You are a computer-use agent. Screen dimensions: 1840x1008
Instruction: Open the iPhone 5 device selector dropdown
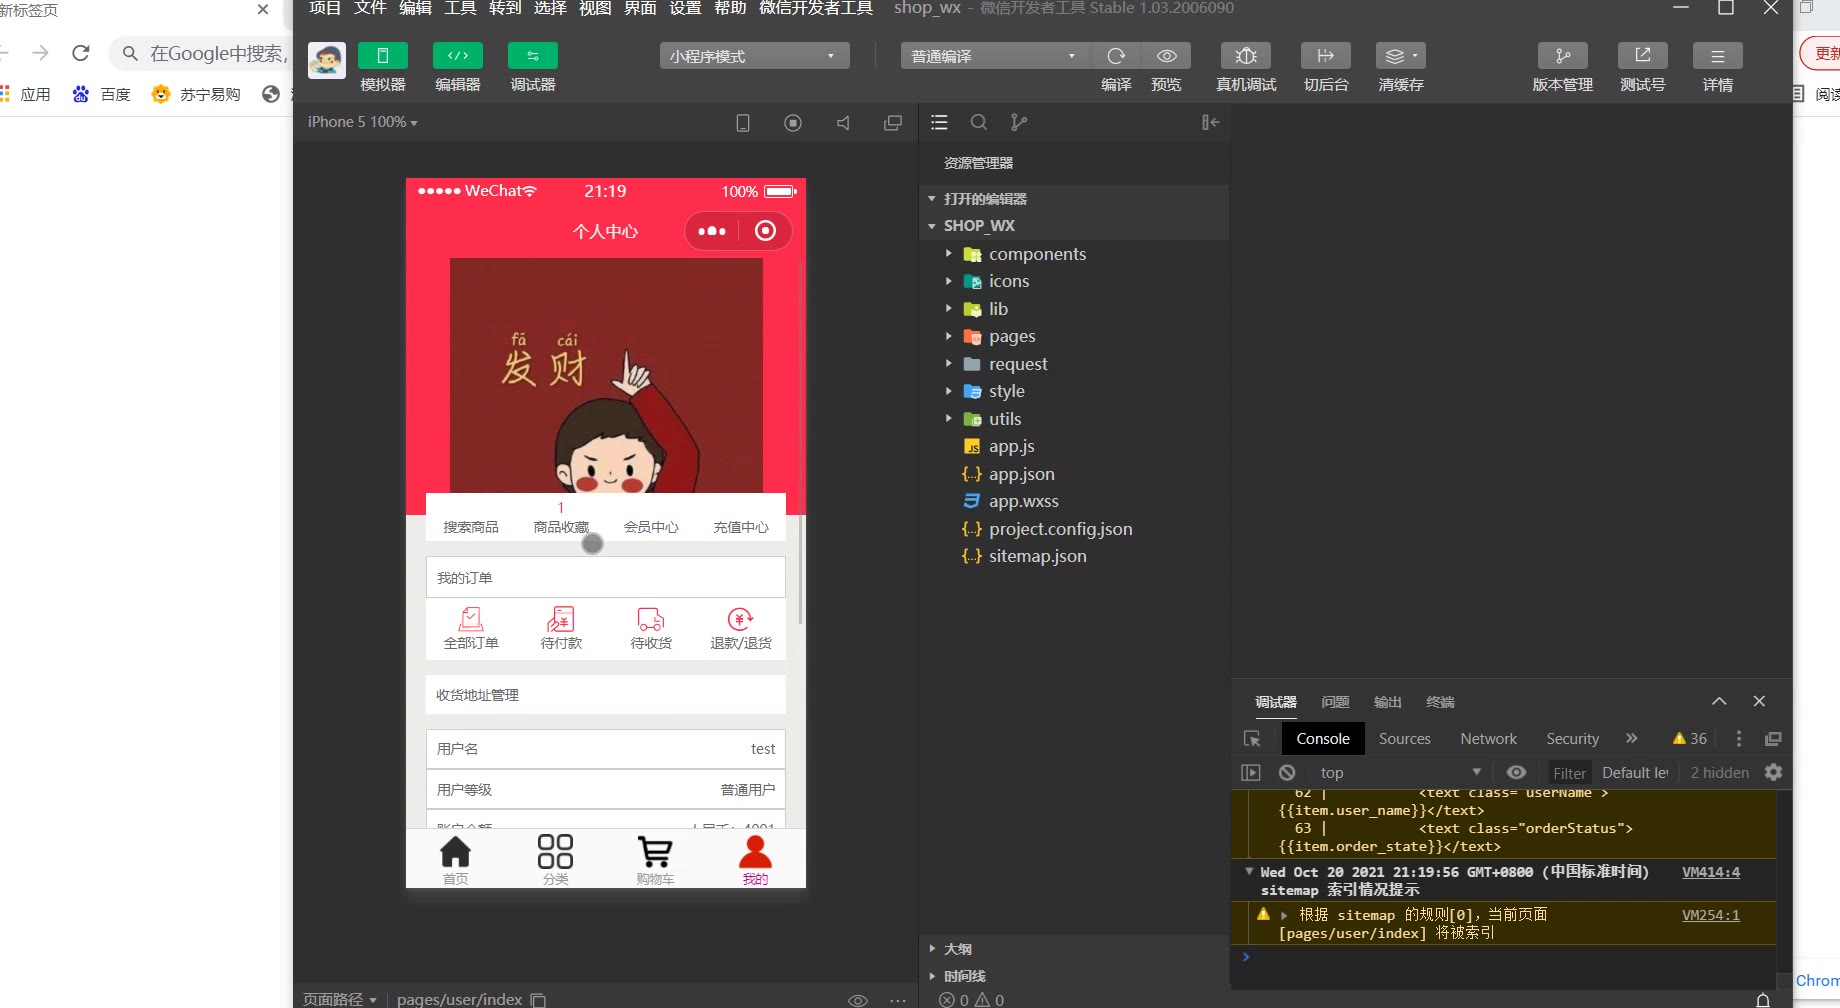tap(362, 122)
